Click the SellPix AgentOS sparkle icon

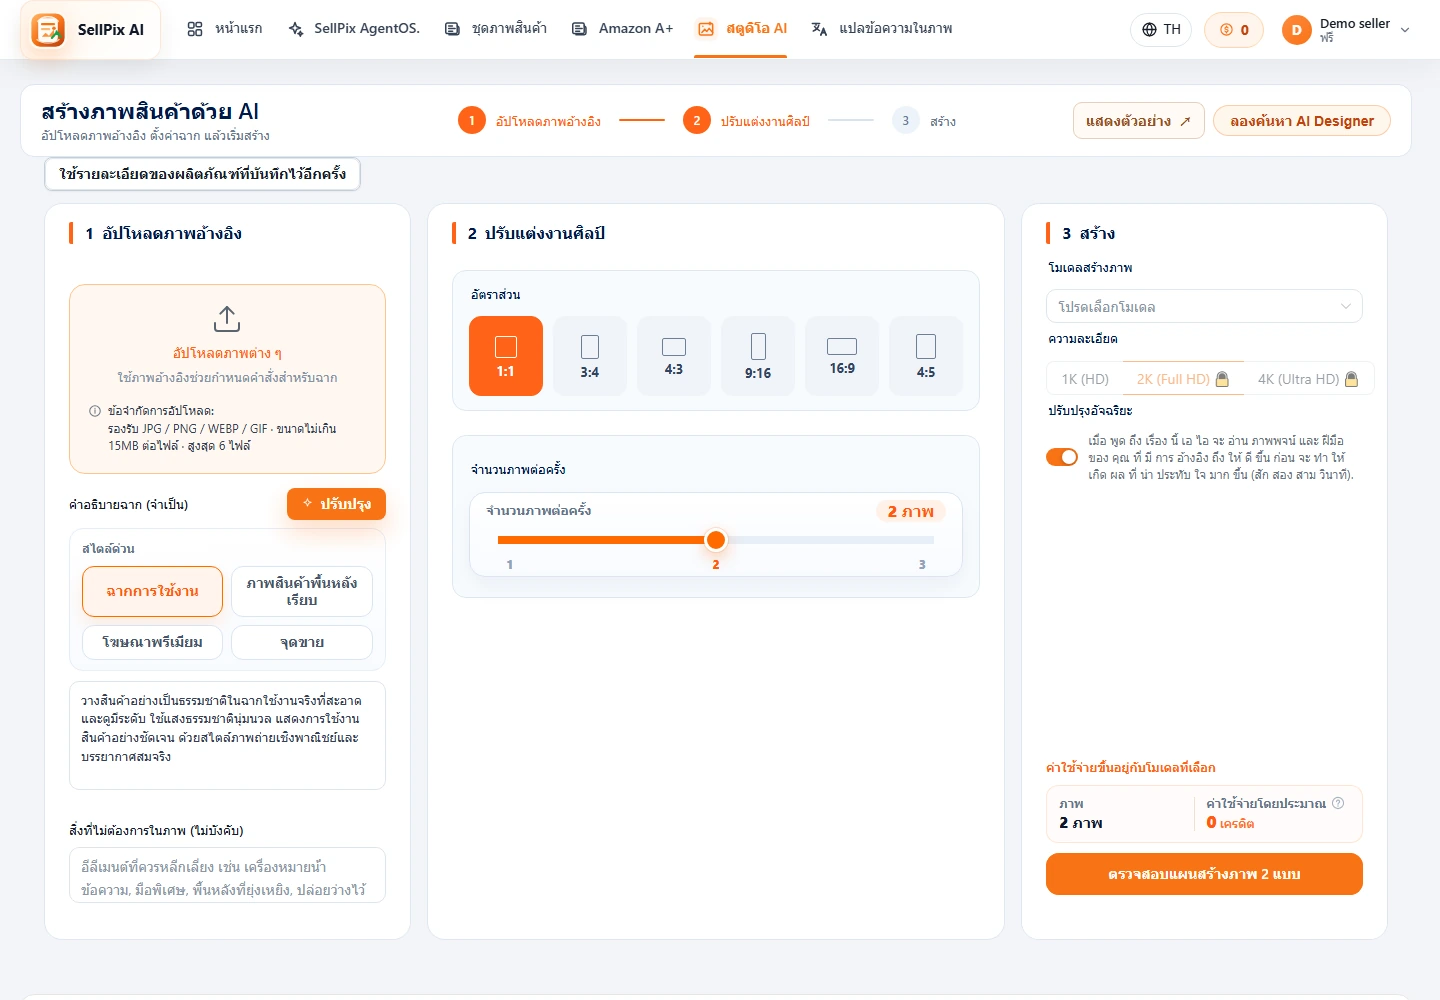click(296, 29)
